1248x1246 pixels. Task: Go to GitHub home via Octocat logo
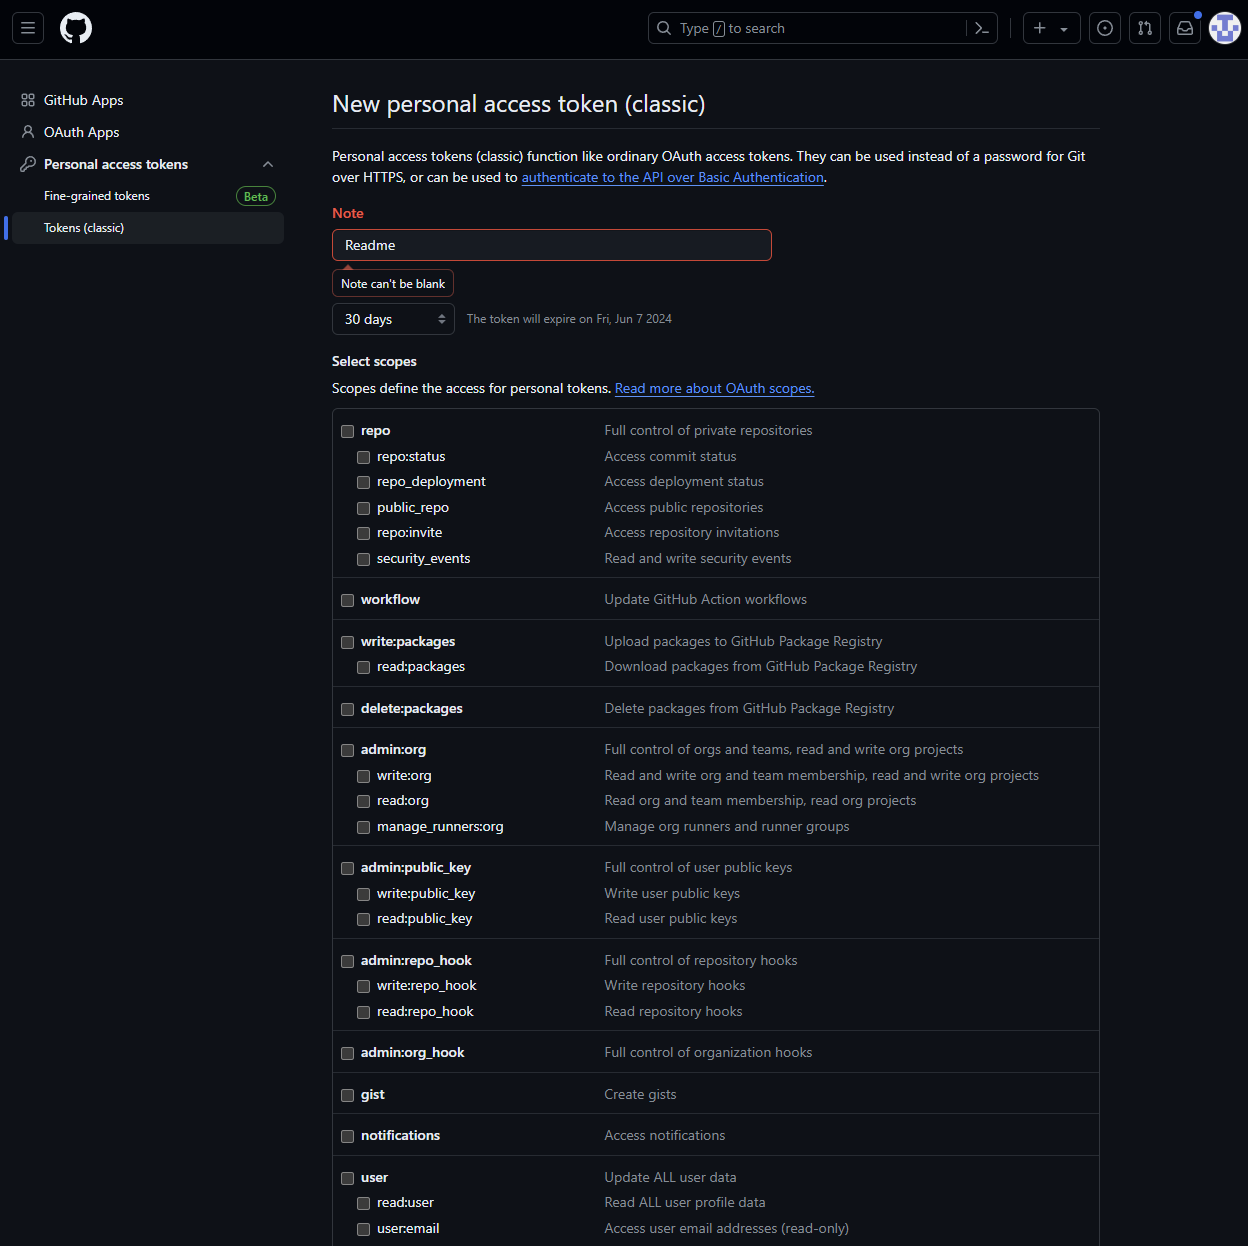76,28
